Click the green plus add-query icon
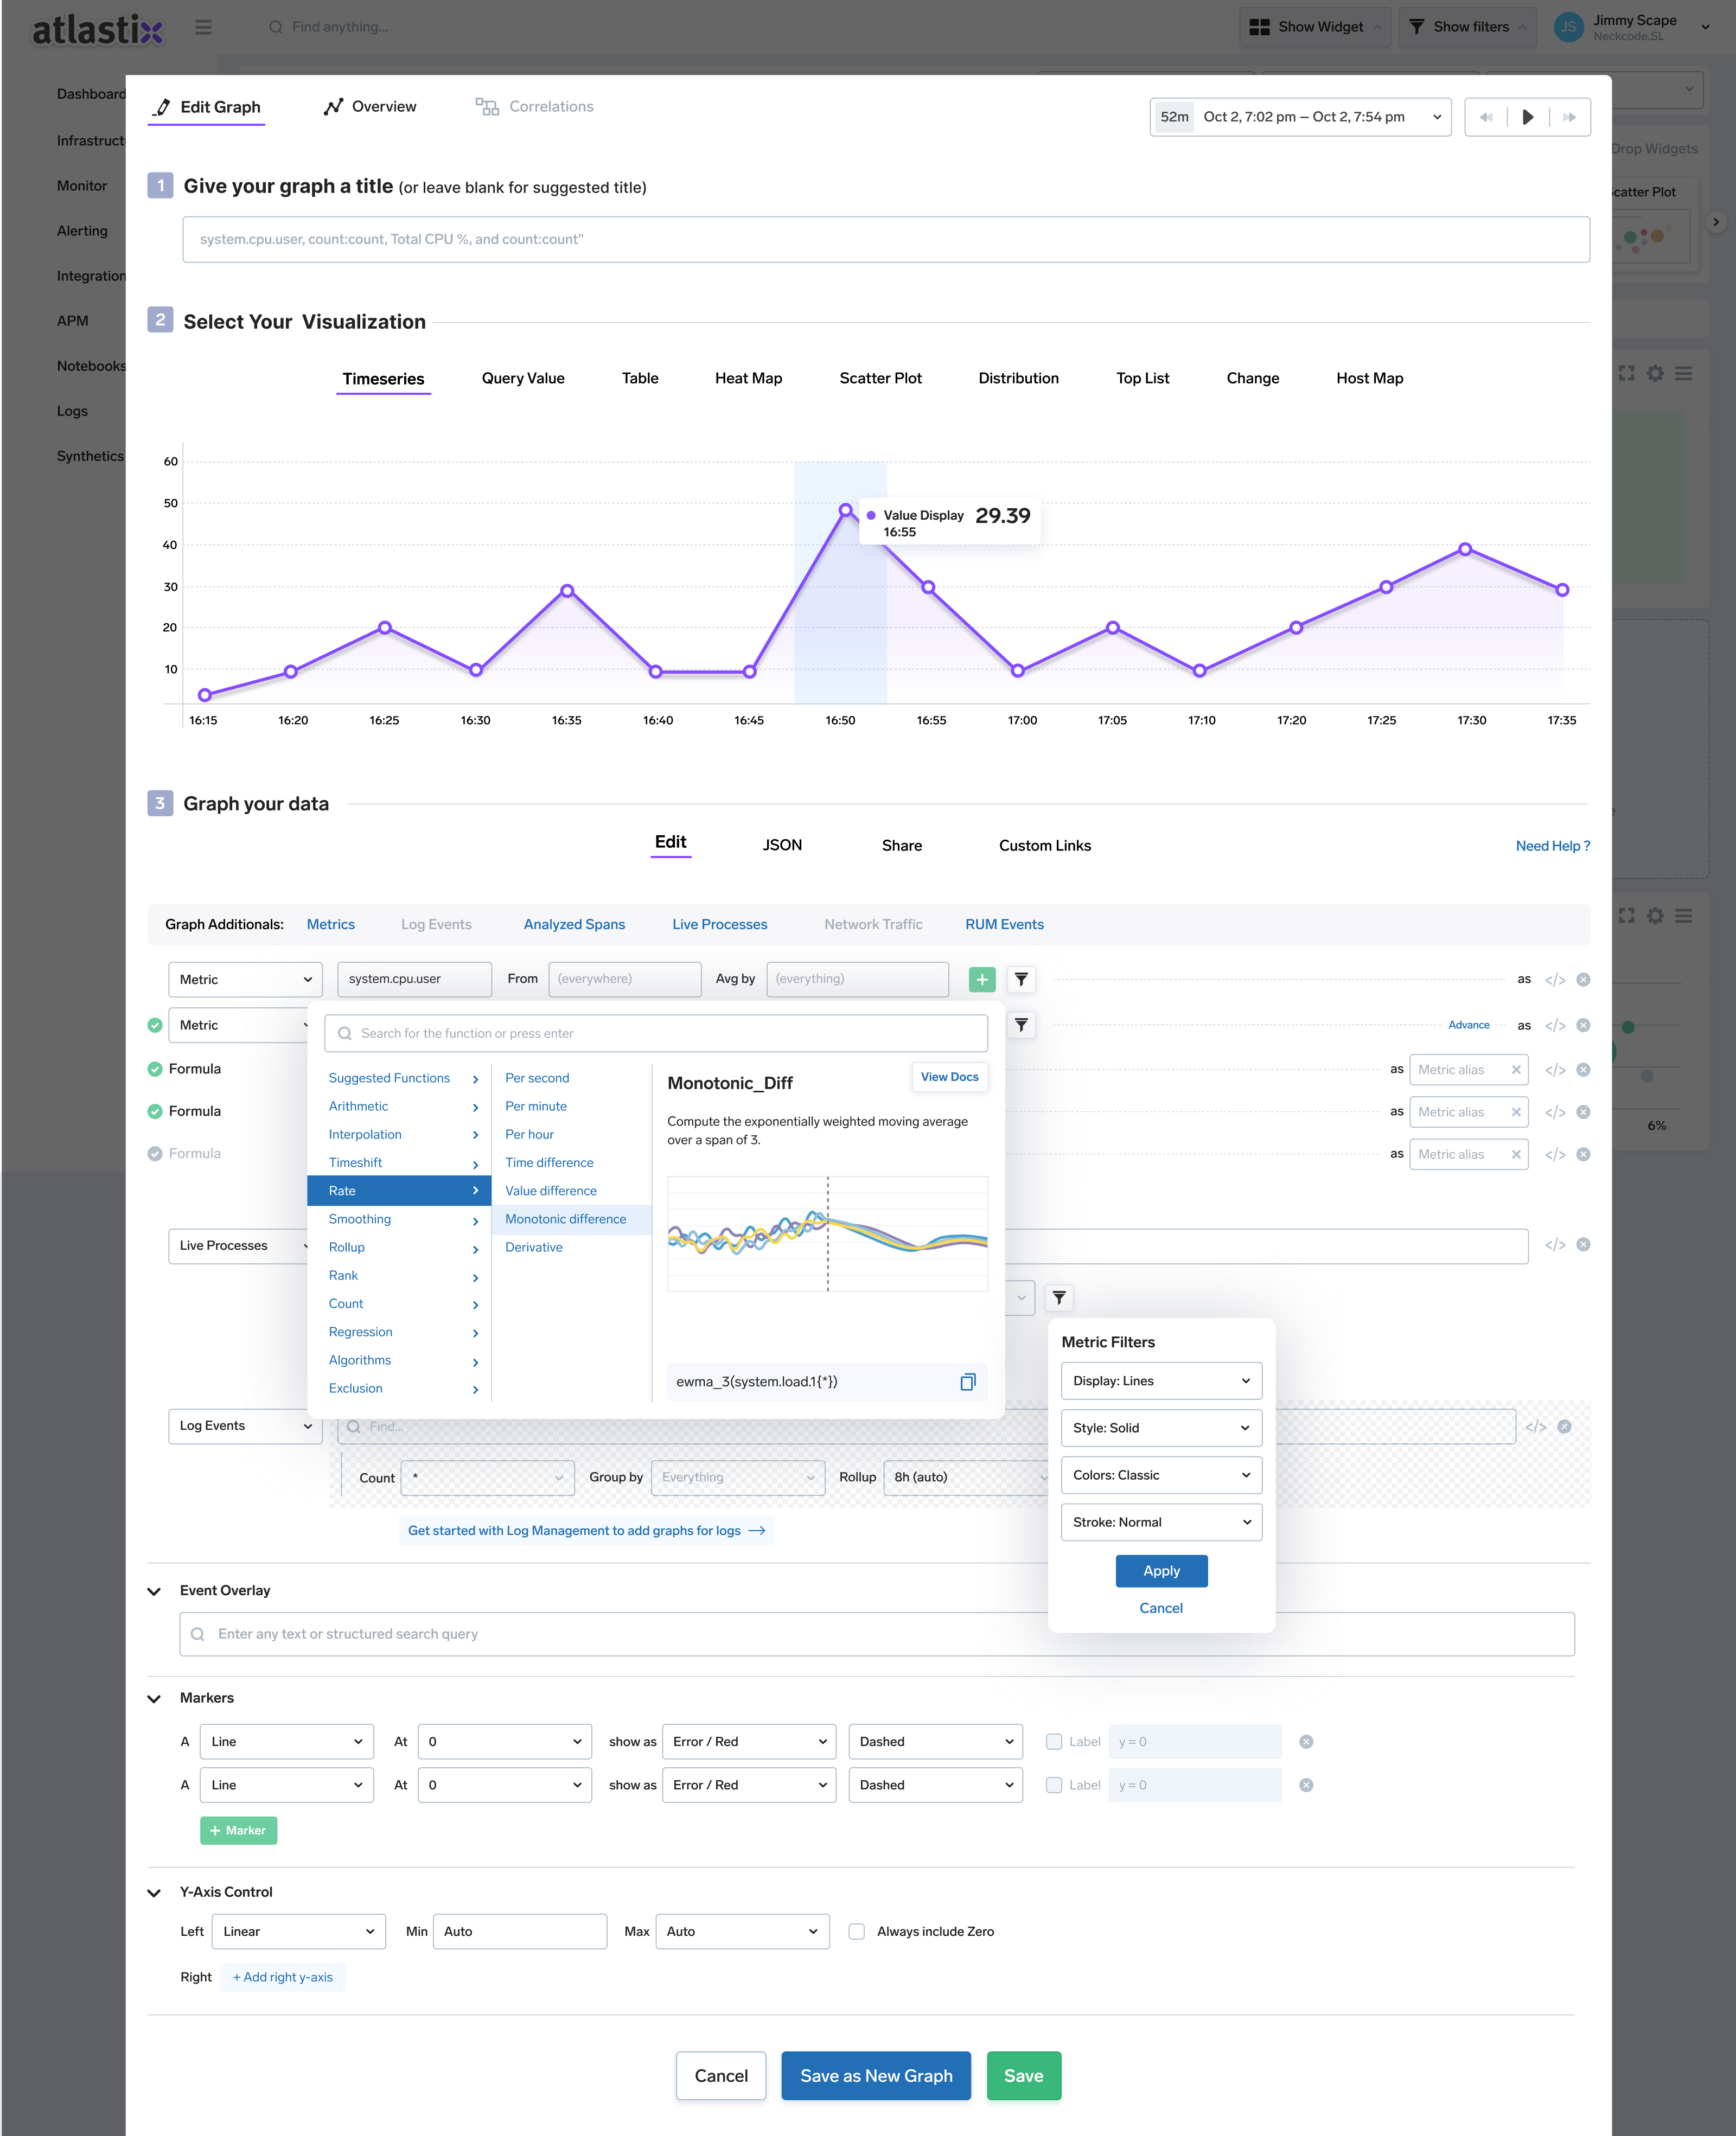 click(x=981, y=979)
